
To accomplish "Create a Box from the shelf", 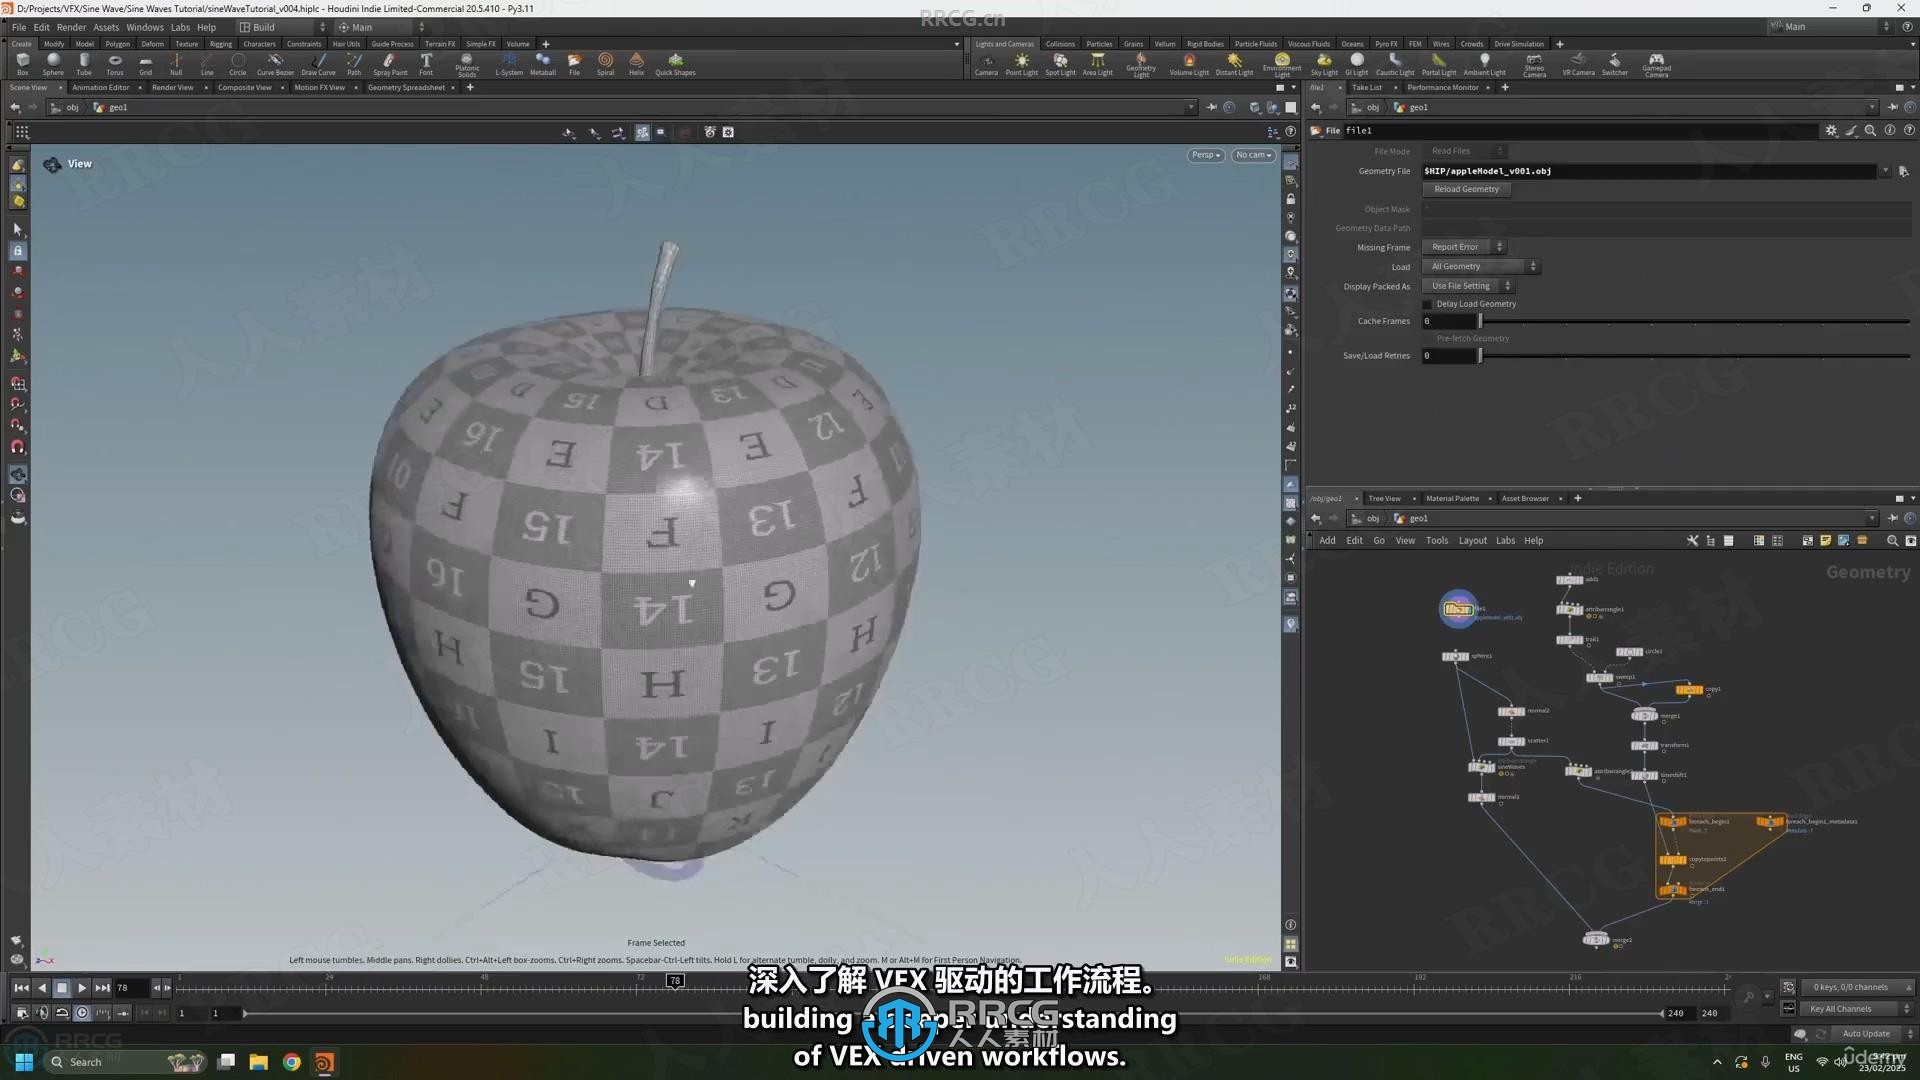I will [22, 64].
